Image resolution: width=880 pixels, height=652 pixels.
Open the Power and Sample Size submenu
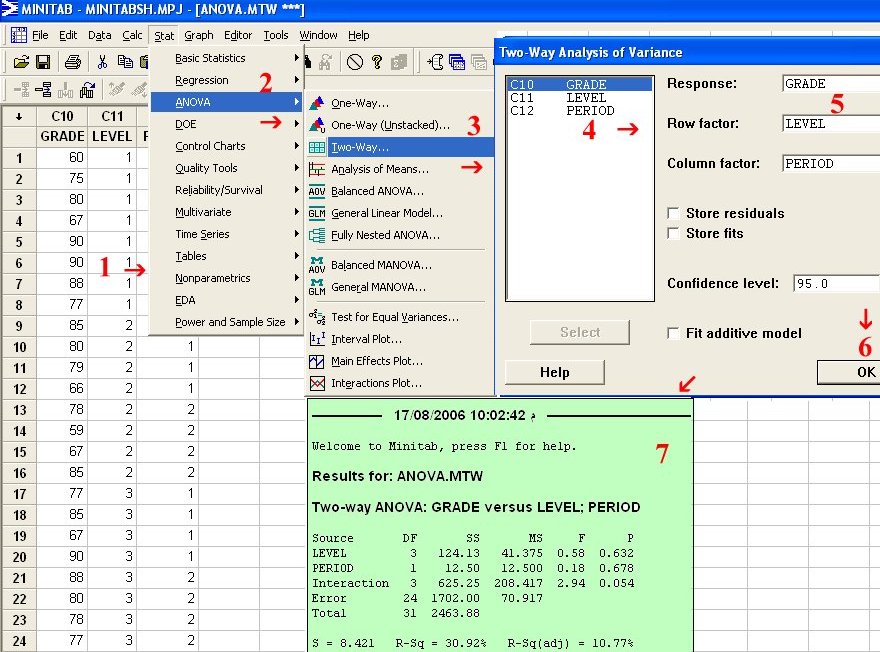point(227,322)
